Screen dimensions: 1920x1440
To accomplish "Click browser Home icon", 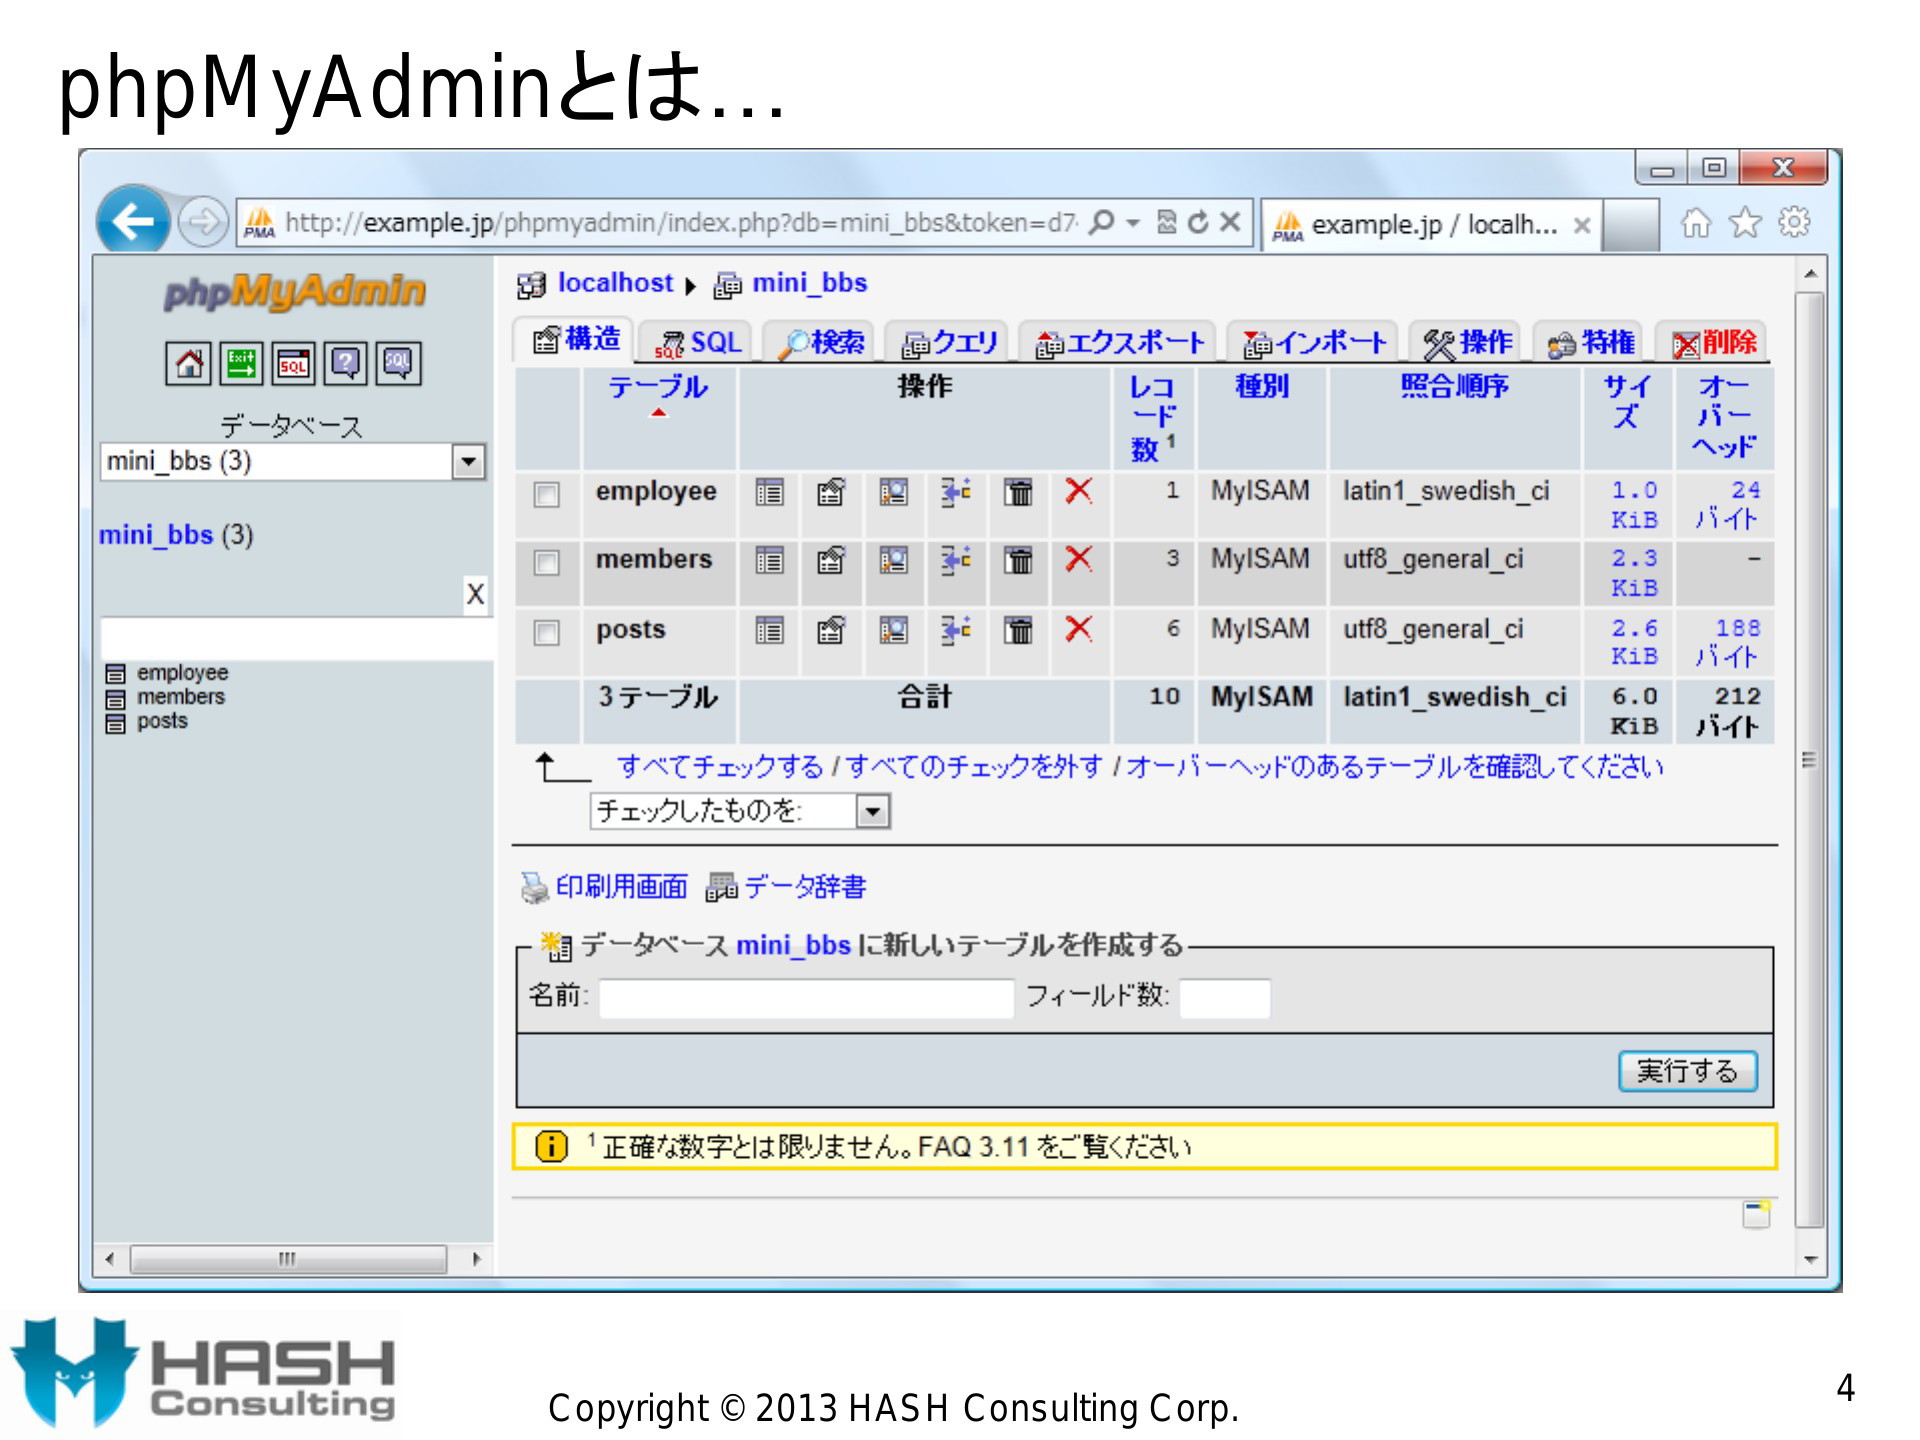I will [x=1695, y=222].
